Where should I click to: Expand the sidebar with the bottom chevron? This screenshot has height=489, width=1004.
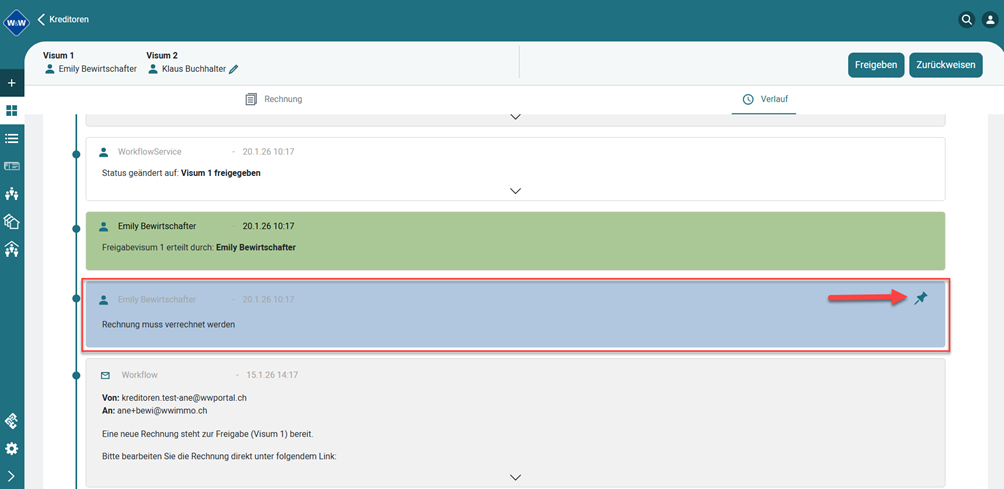pyautogui.click(x=12, y=476)
